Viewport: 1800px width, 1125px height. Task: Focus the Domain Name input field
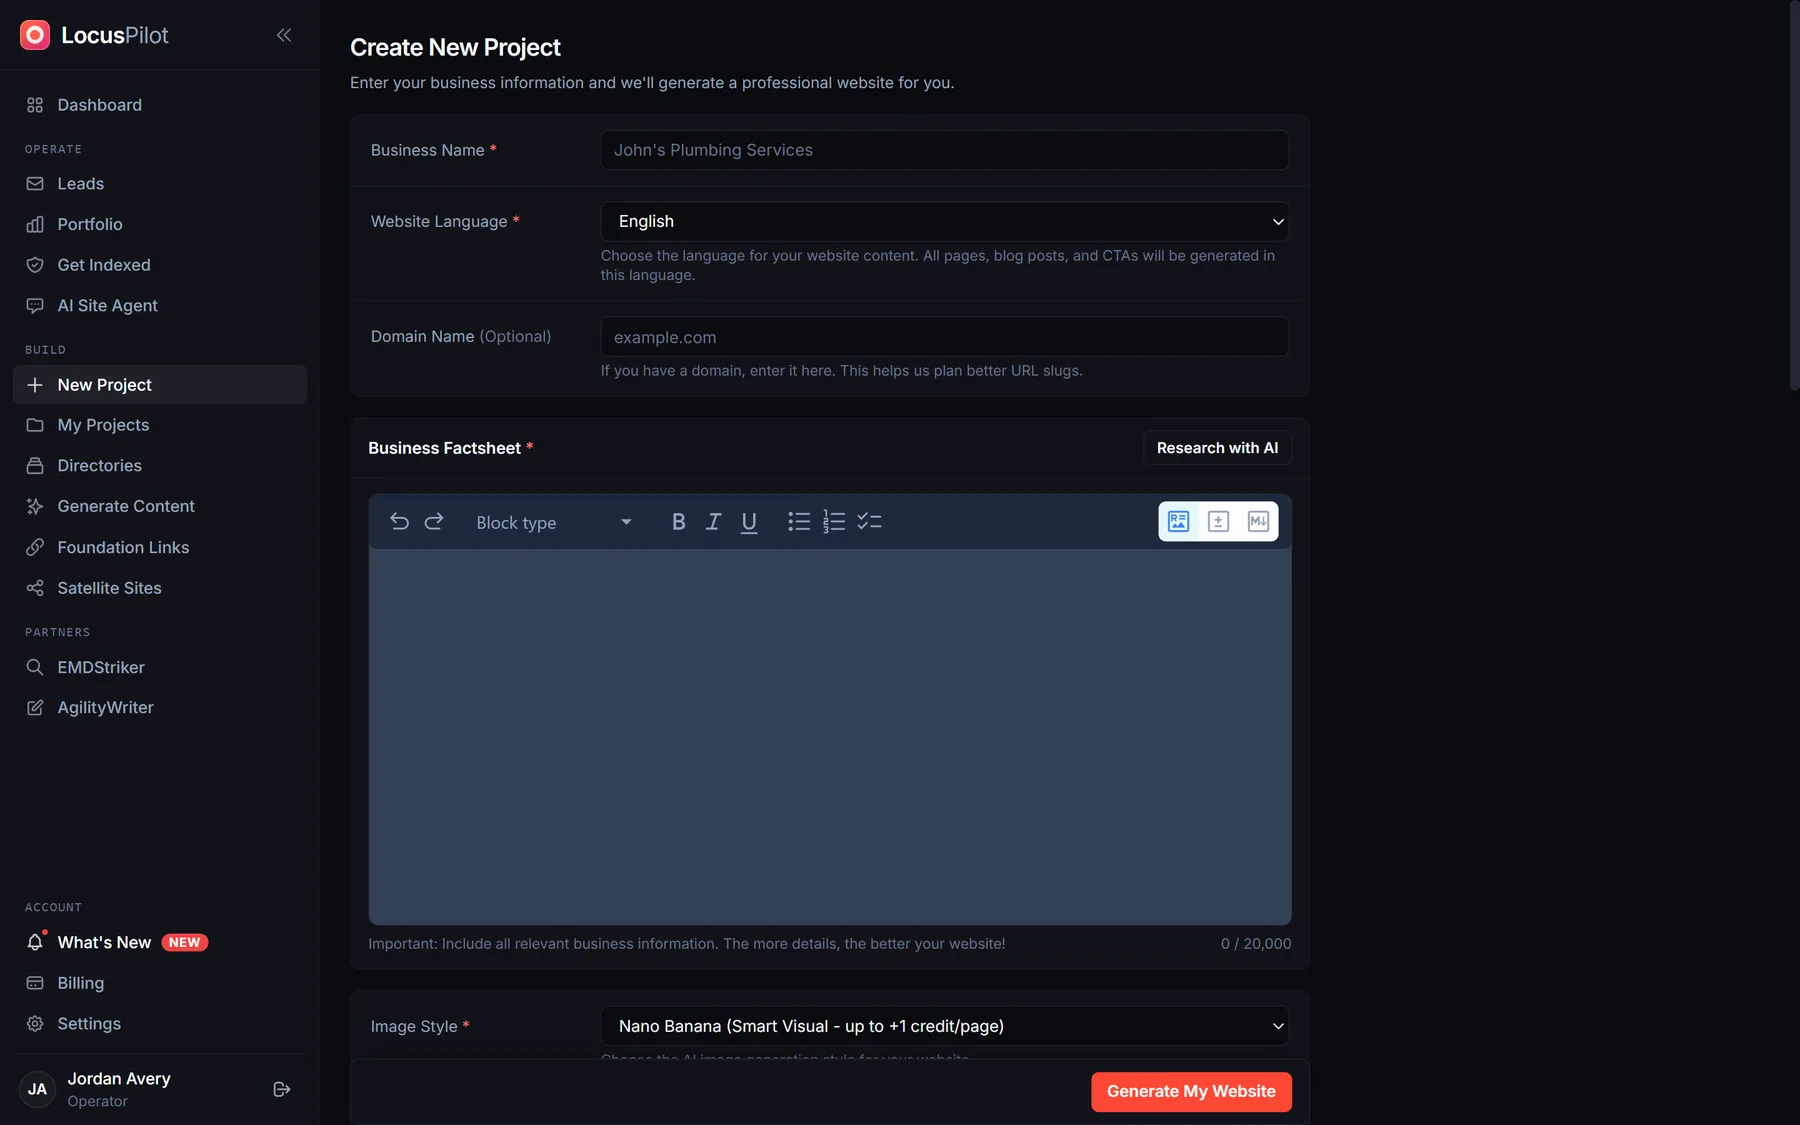tap(944, 337)
